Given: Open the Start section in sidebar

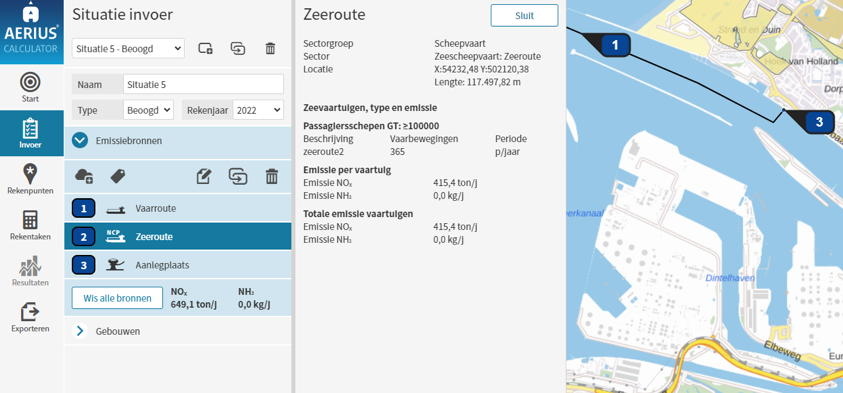Looking at the screenshot, I should [31, 88].
